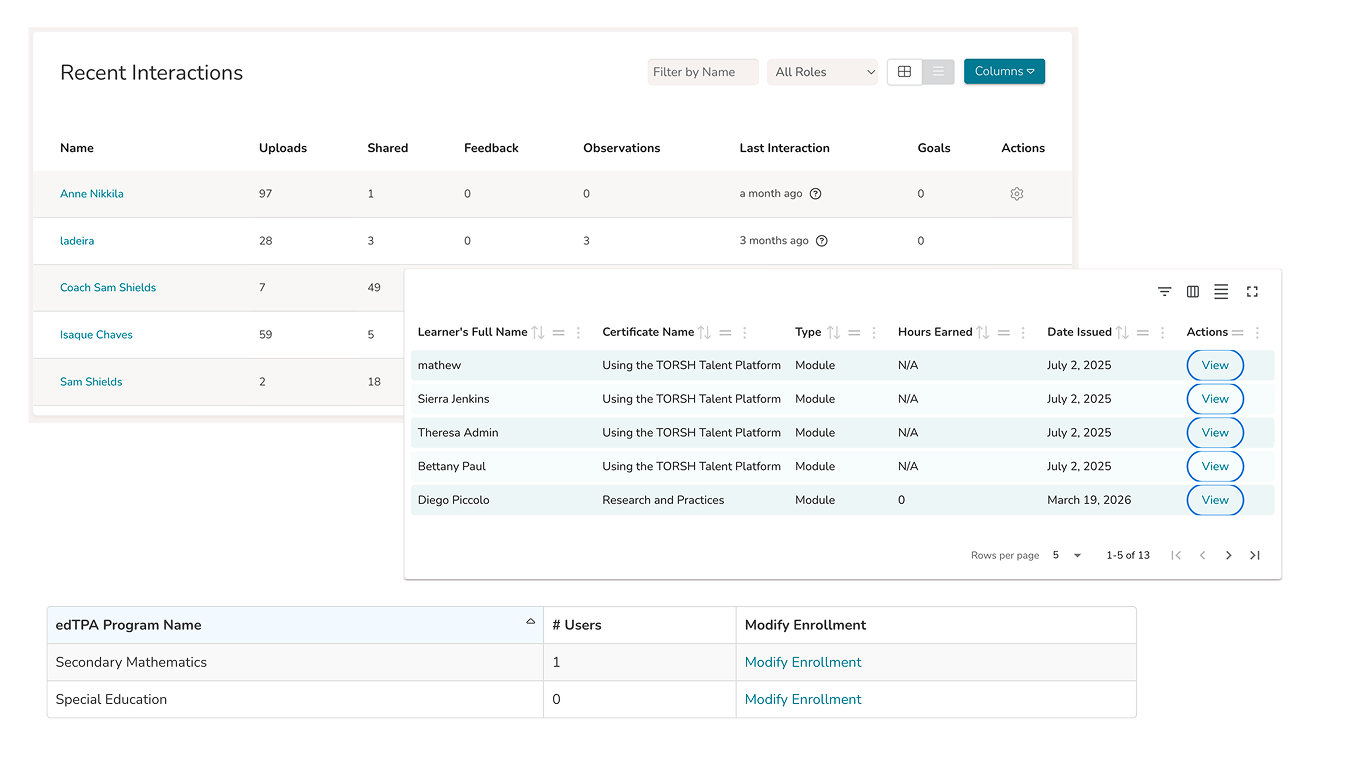1350x759 pixels.
Task: Click the density toggle icon in certificates toolbar
Action: 1221,292
